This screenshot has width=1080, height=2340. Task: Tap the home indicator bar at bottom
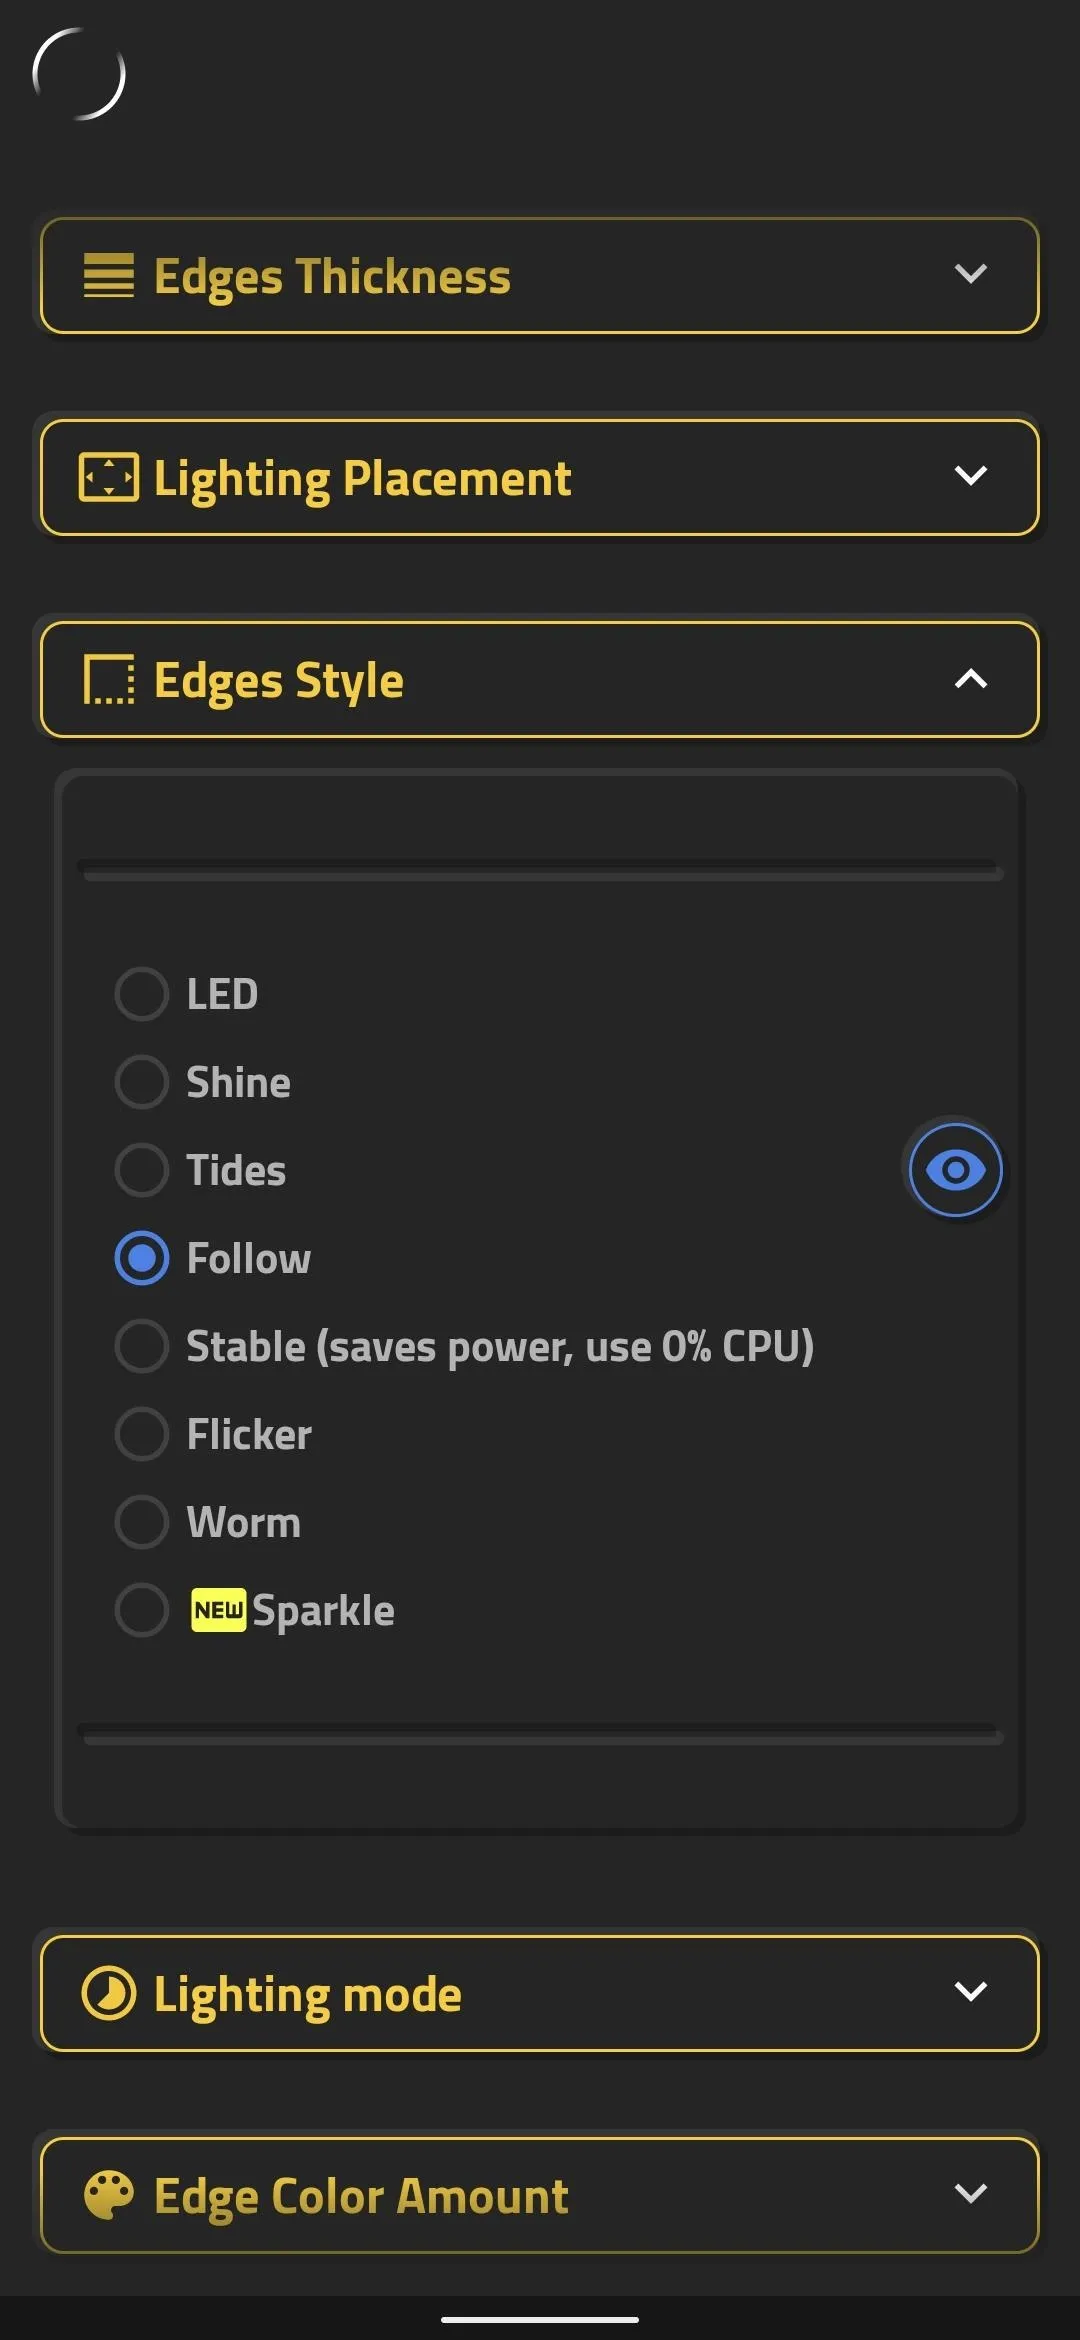[x=540, y=2319]
